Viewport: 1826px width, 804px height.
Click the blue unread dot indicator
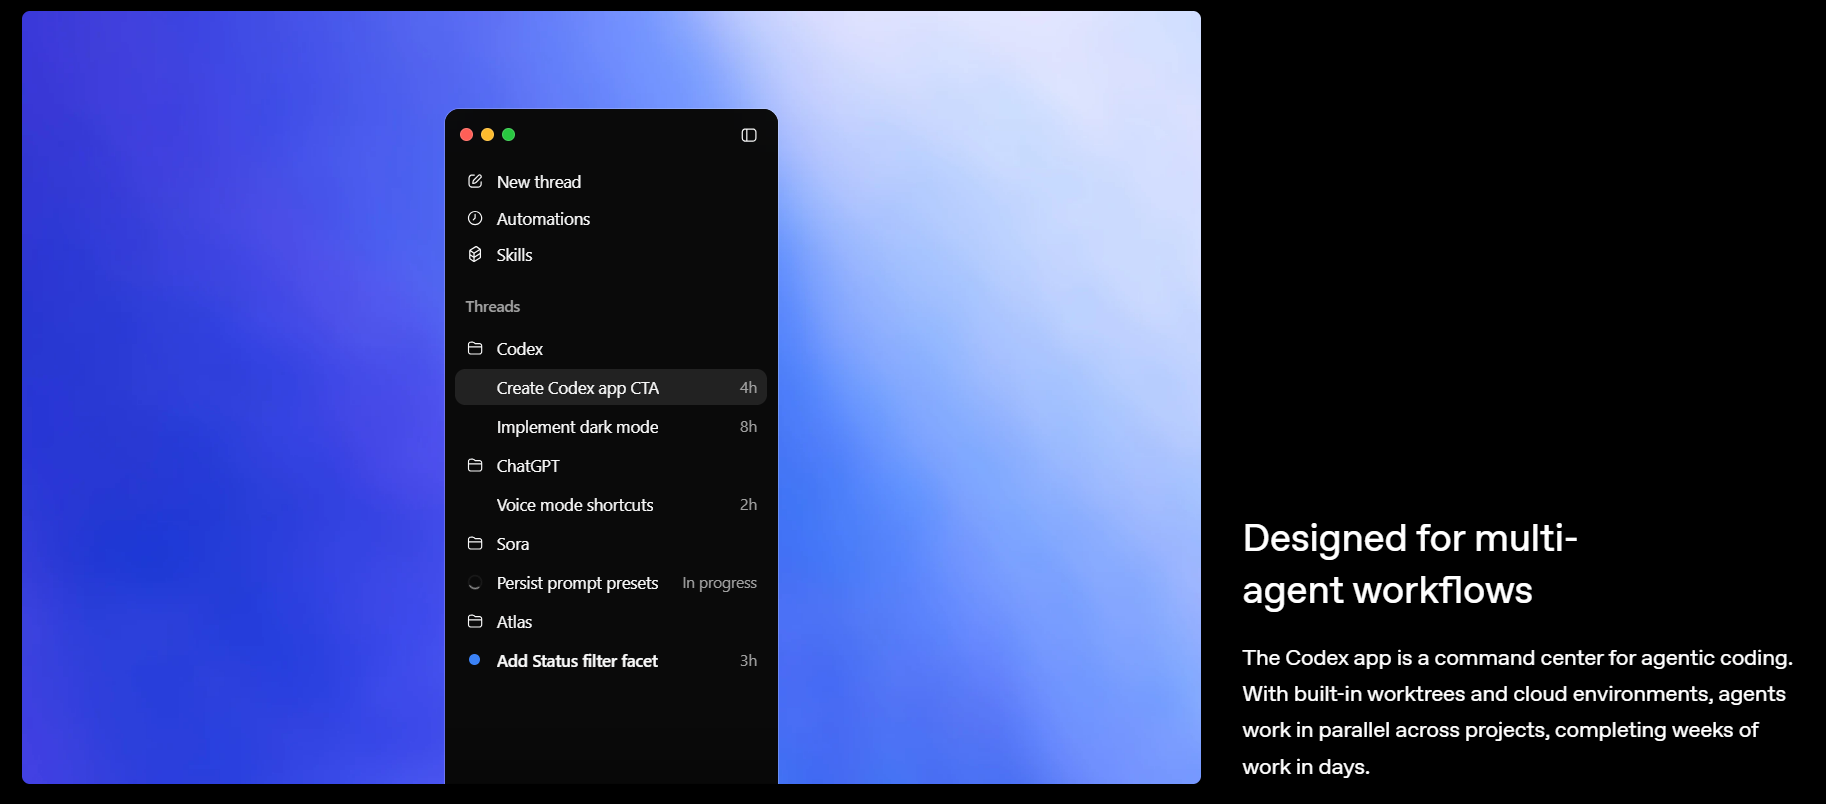[x=475, y=660]
